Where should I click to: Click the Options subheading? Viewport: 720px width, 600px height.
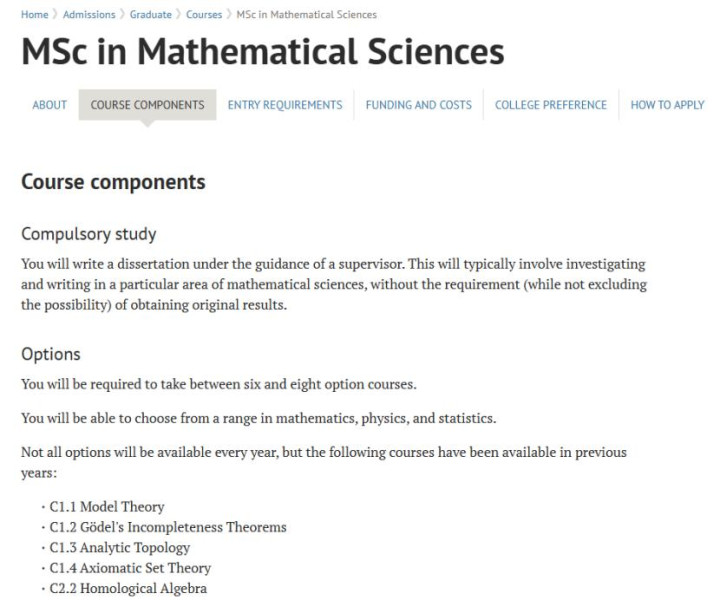click(51, 355)
